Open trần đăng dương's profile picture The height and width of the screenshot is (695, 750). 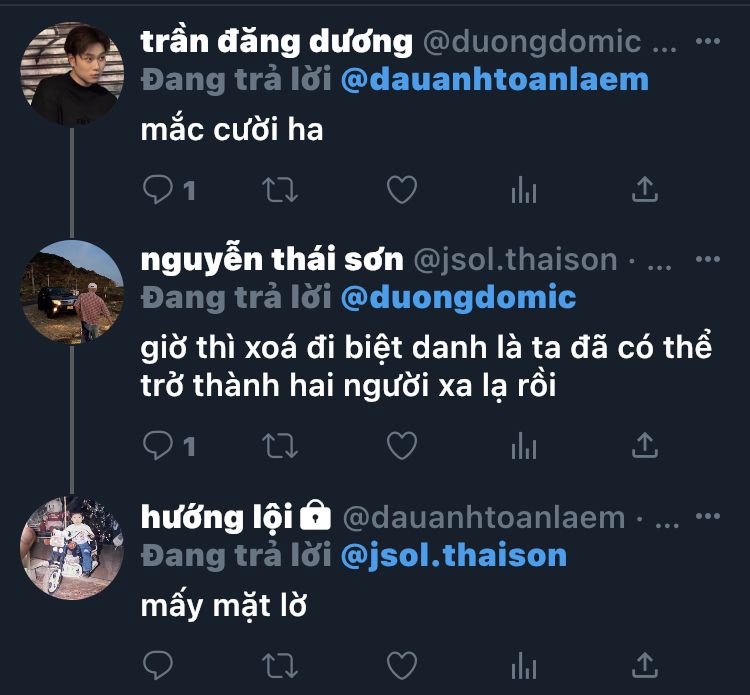72,74
